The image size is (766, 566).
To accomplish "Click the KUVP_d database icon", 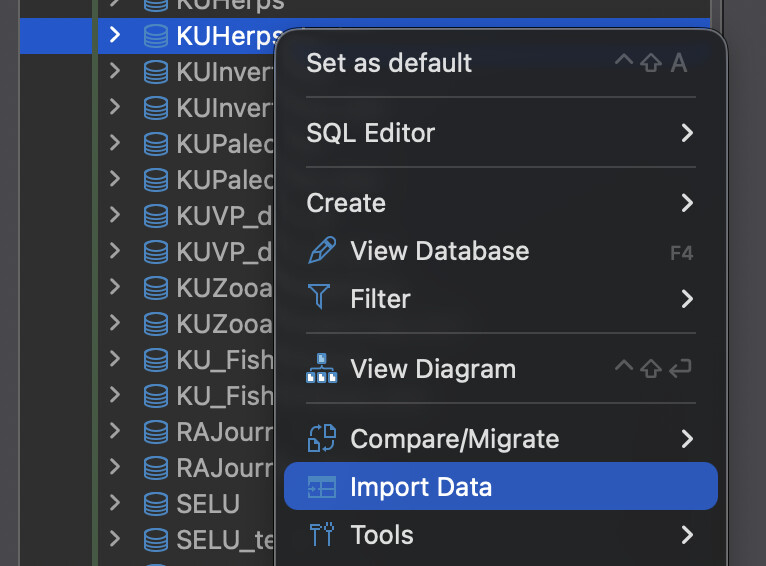I will 155,216.
